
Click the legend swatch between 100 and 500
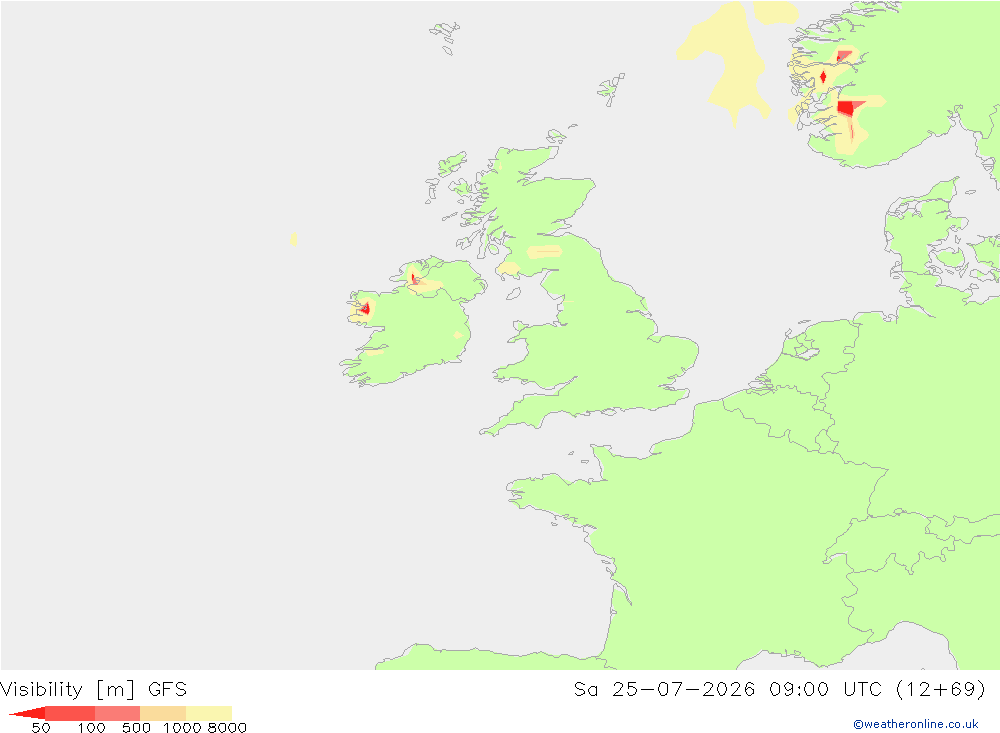click(x=117, y=713)
